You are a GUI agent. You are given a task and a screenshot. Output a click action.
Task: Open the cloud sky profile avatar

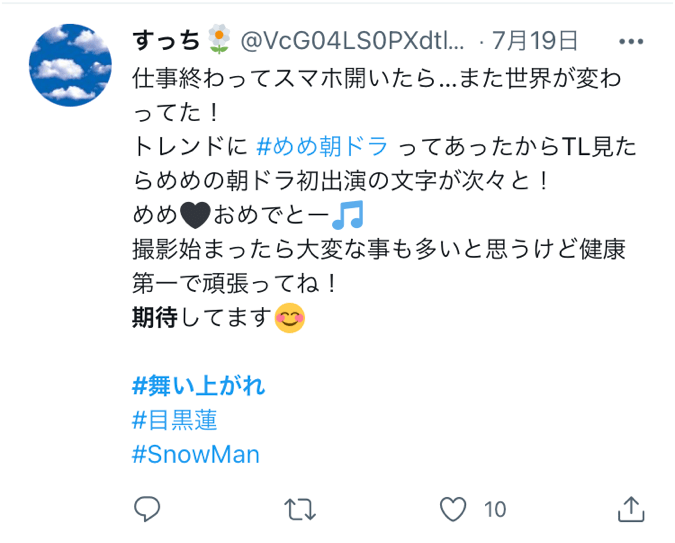click(70, 65)
